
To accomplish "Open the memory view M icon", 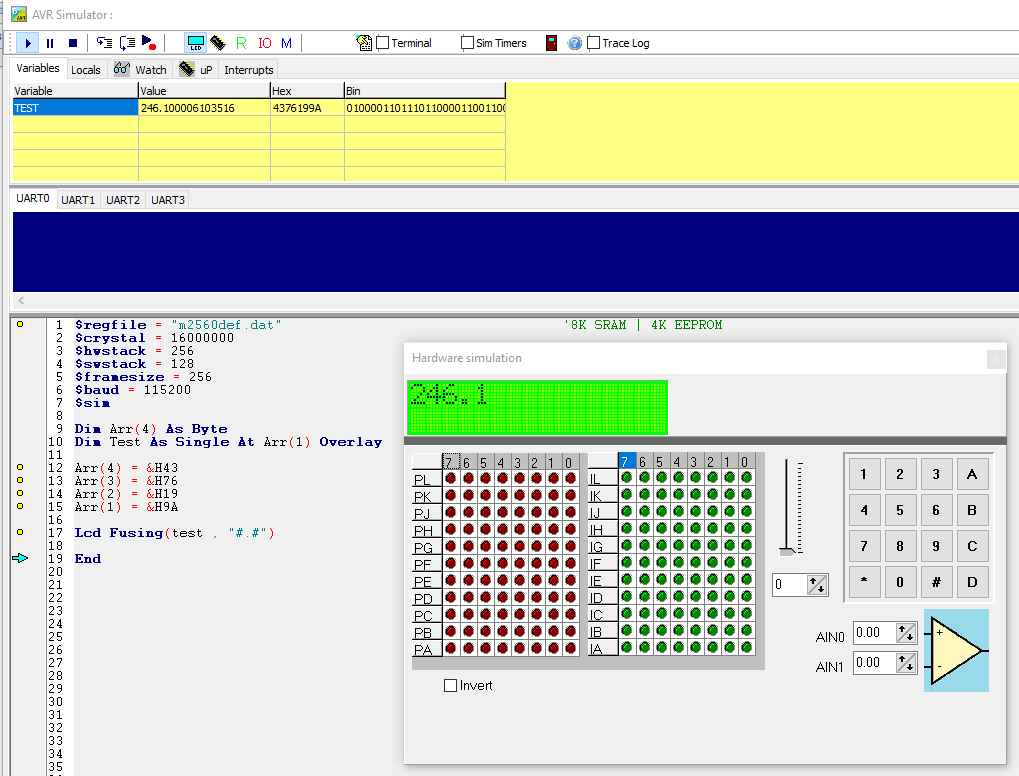I will 287,43.
